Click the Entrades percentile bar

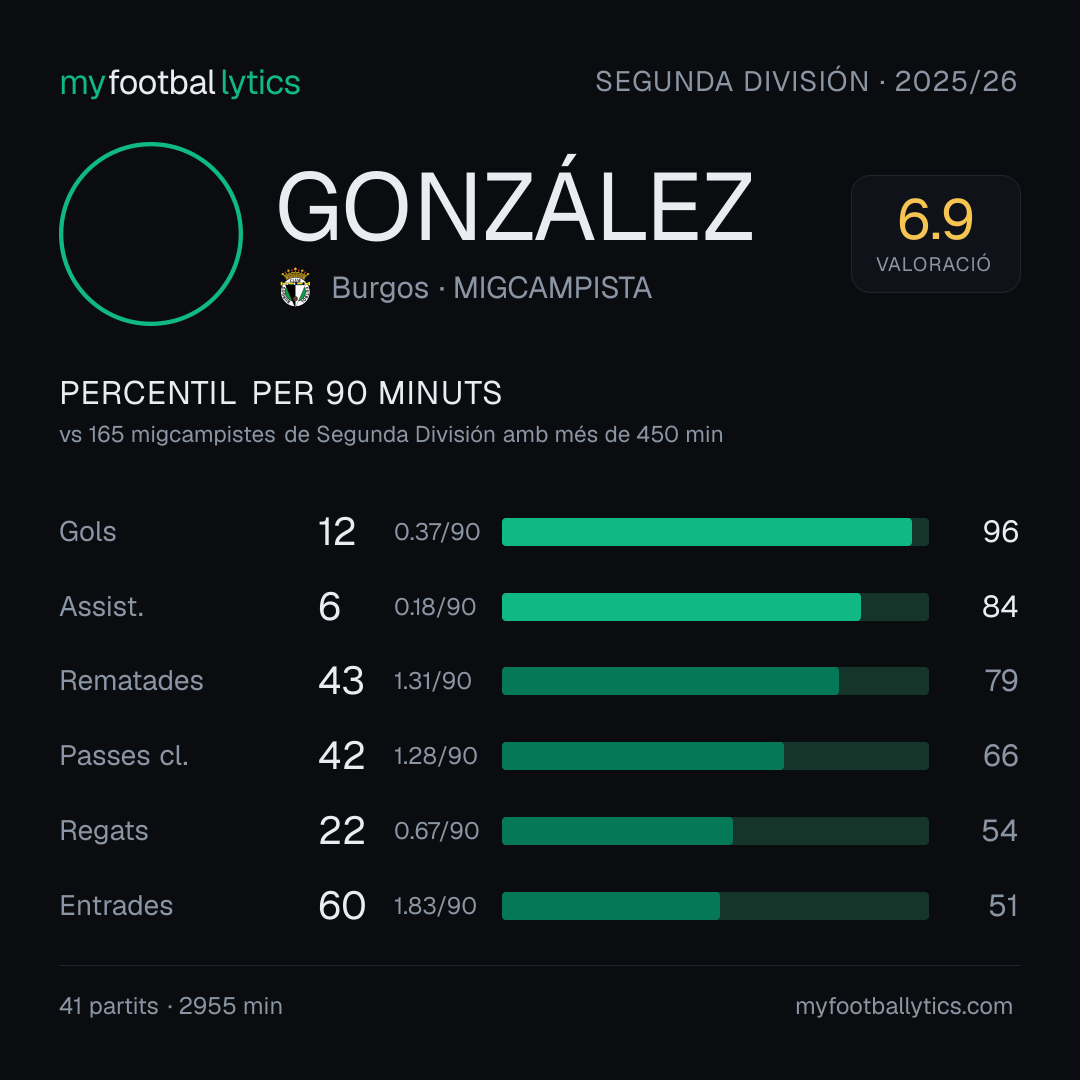tap(715, 906)
